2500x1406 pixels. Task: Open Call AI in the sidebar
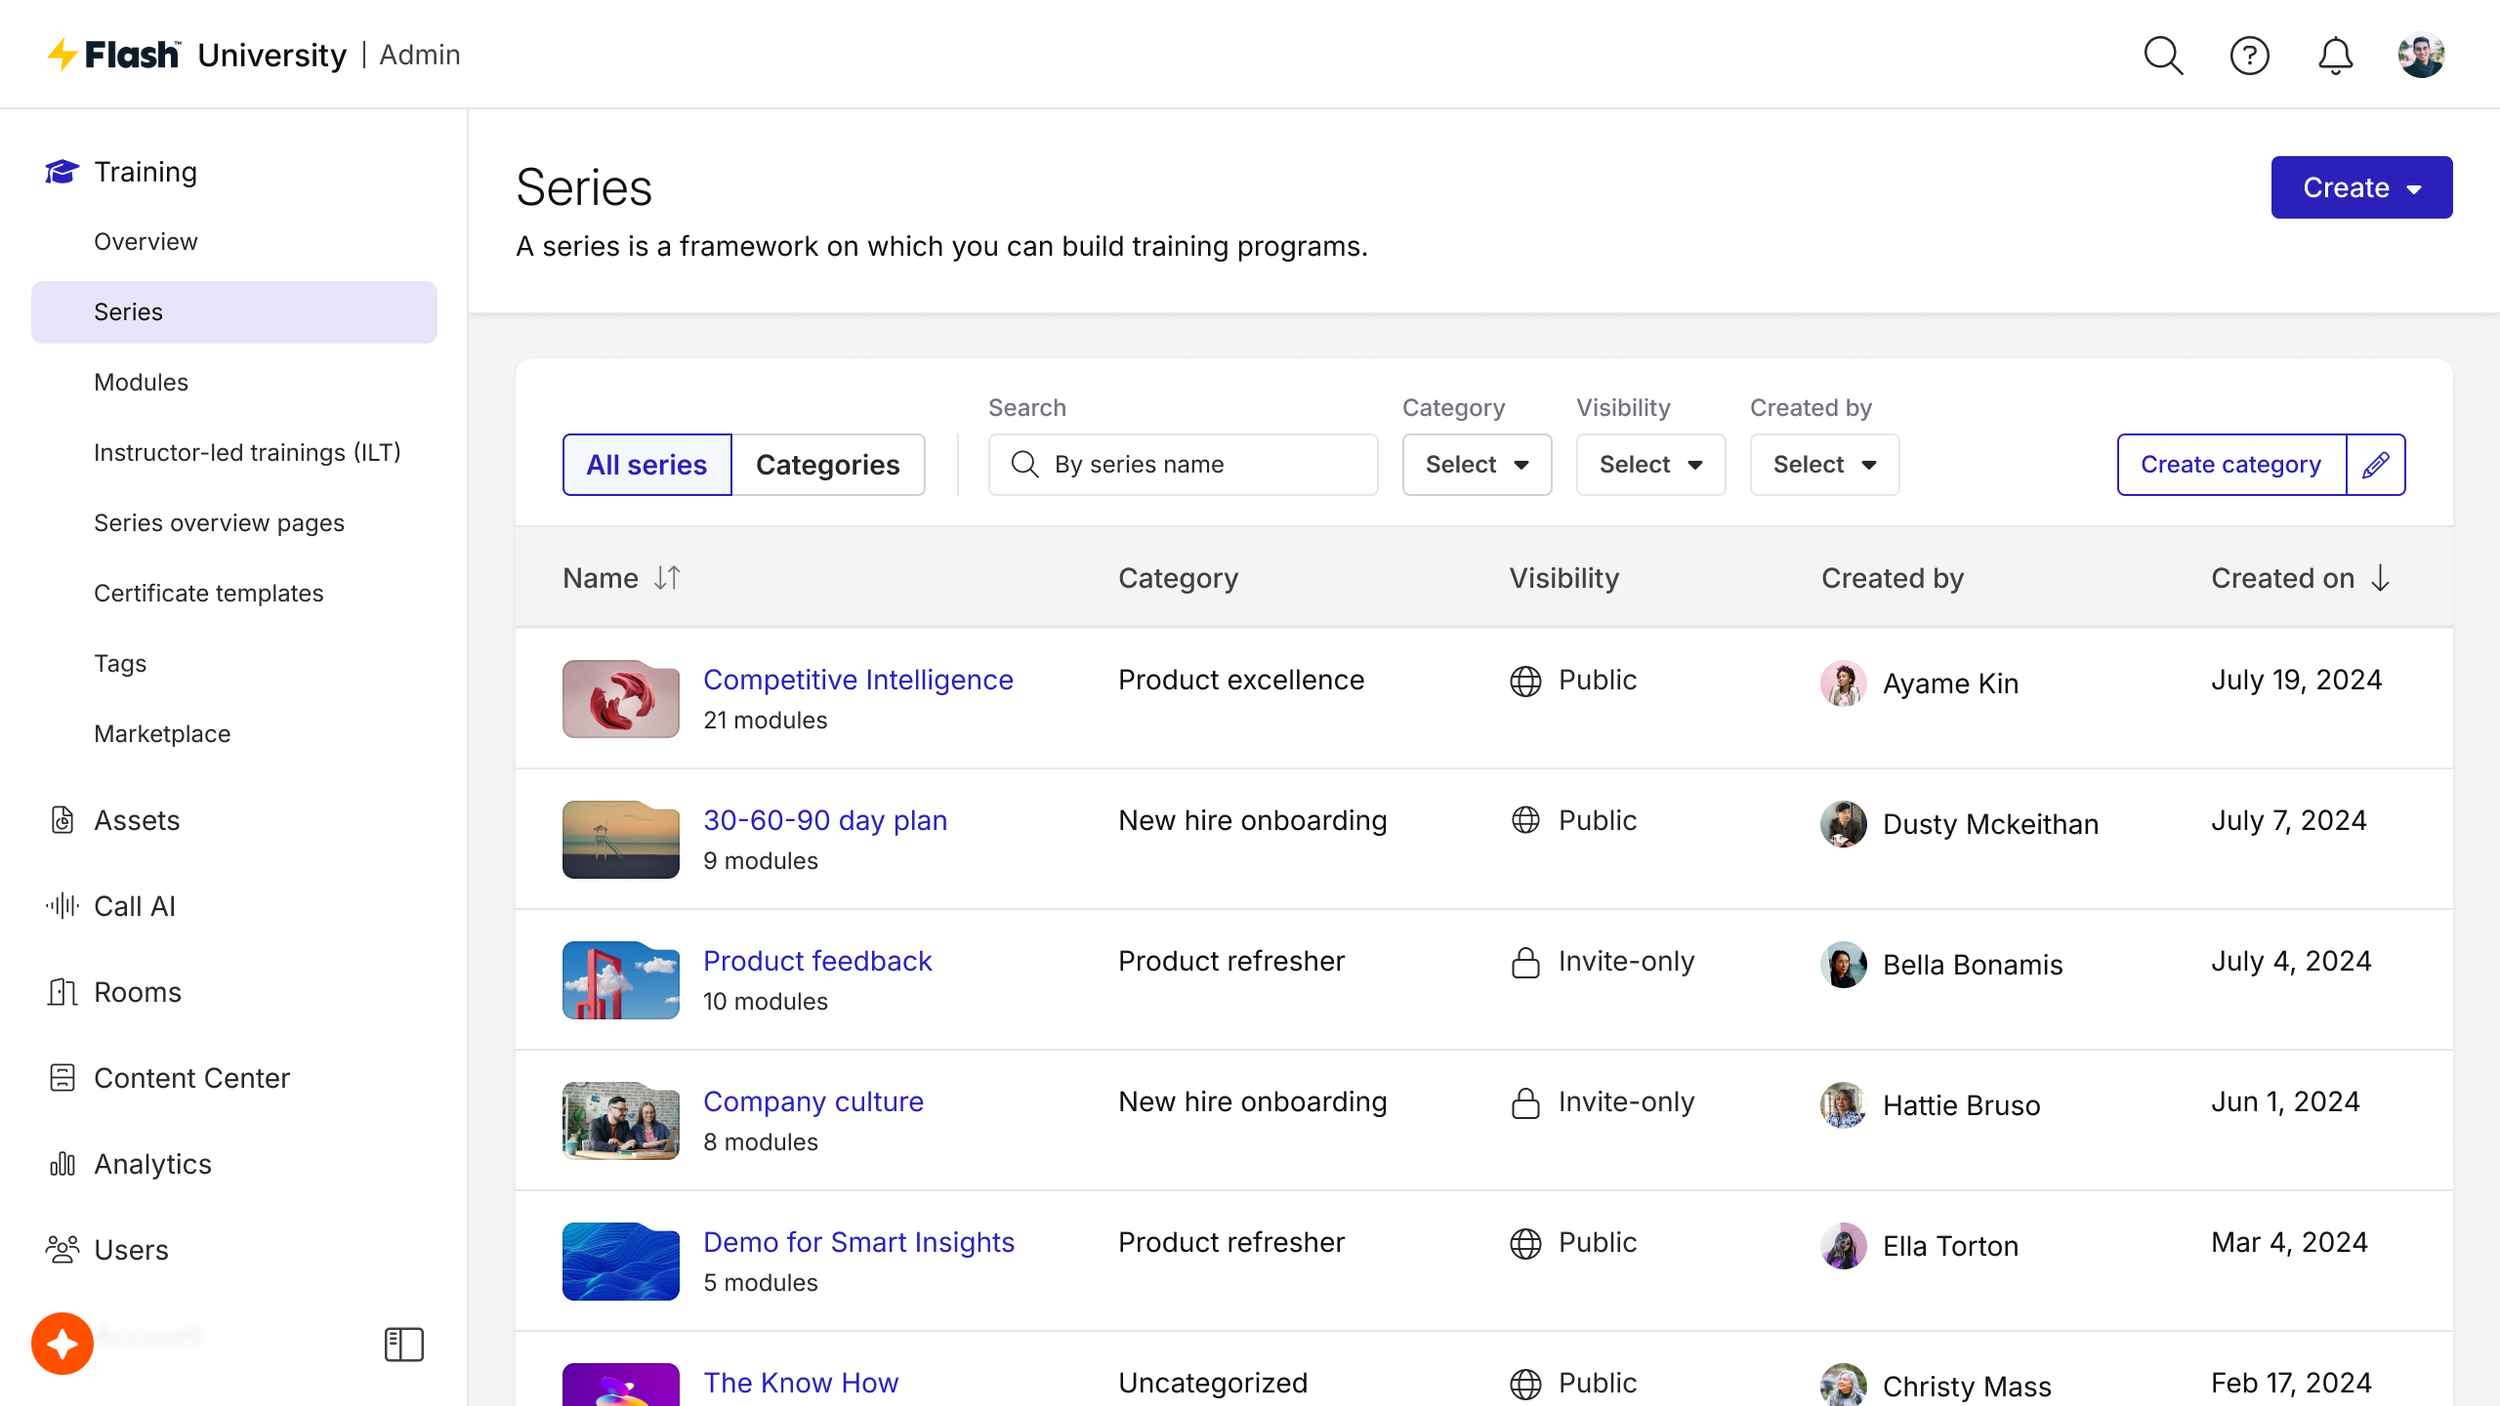pyautogui.click(x=134, y=906)
